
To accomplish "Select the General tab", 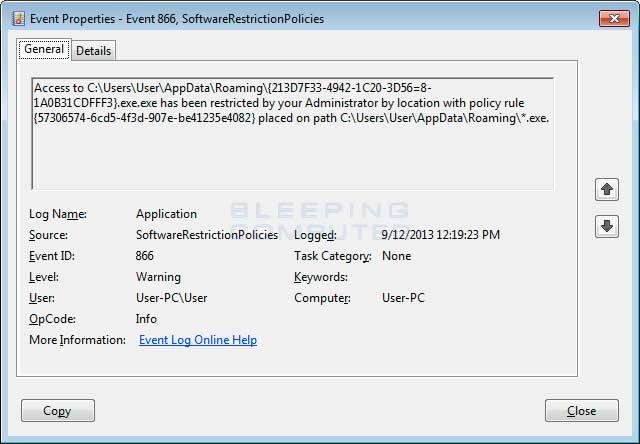I will 44,49.
